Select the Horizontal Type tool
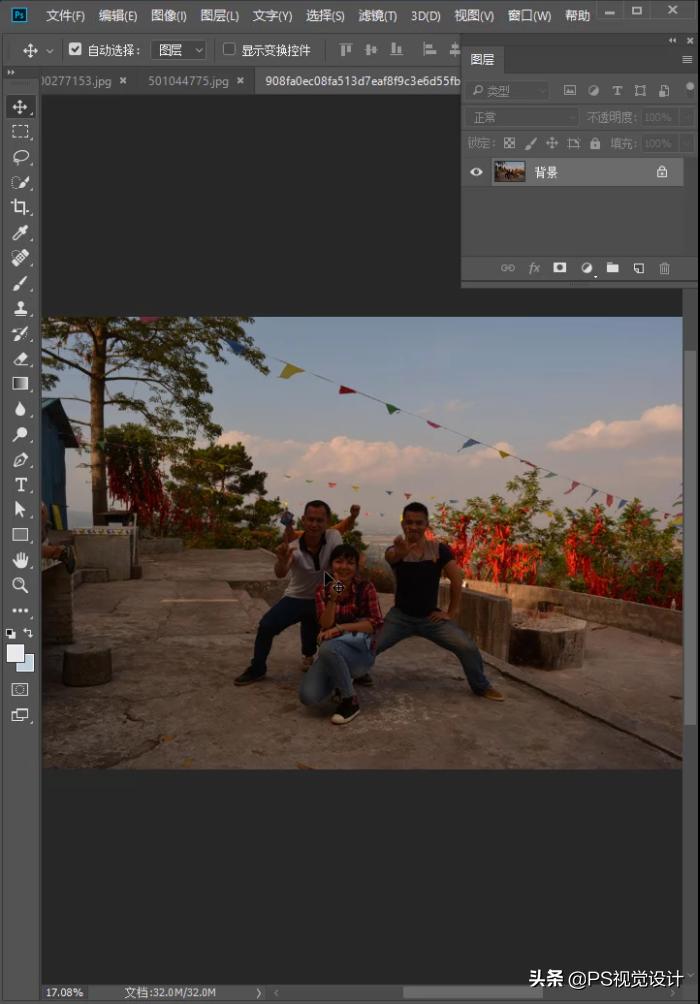The image size is (700, 1004). pyautogui.click(x=20, y=485)
